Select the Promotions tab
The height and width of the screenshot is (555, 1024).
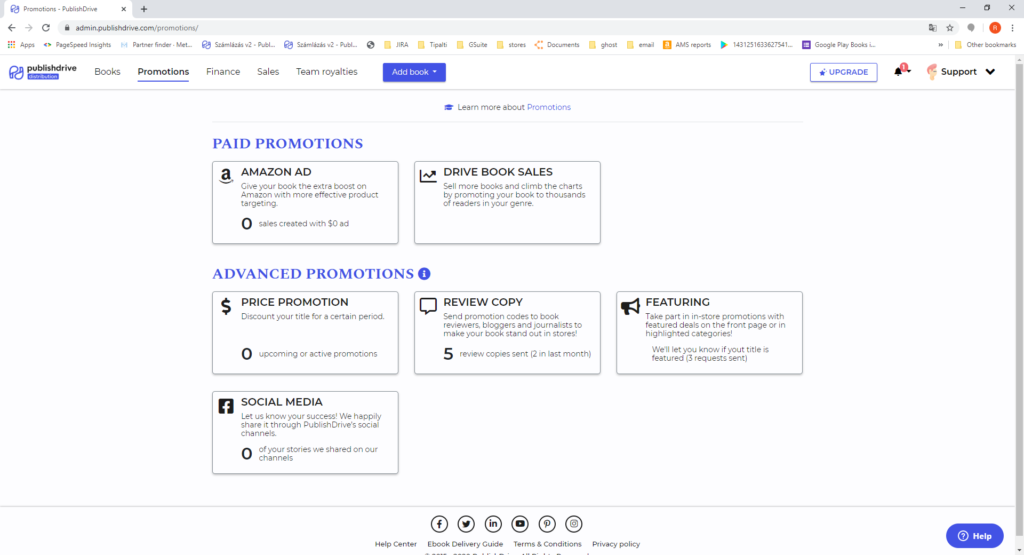pos(163,72)
